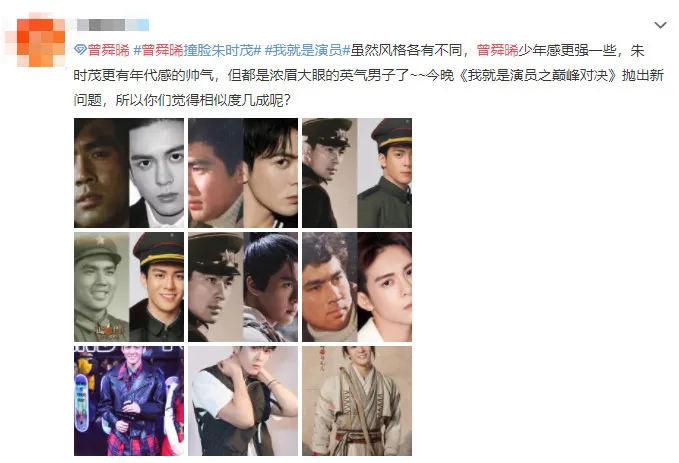Open the post options chevron dropdown
This screenshot has height=463, width=679.
pyautogui.click(x=660, y=25)
